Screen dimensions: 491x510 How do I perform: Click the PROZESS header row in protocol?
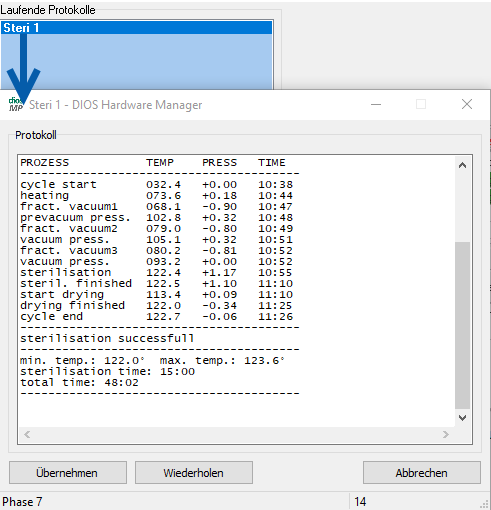[153, 163]
